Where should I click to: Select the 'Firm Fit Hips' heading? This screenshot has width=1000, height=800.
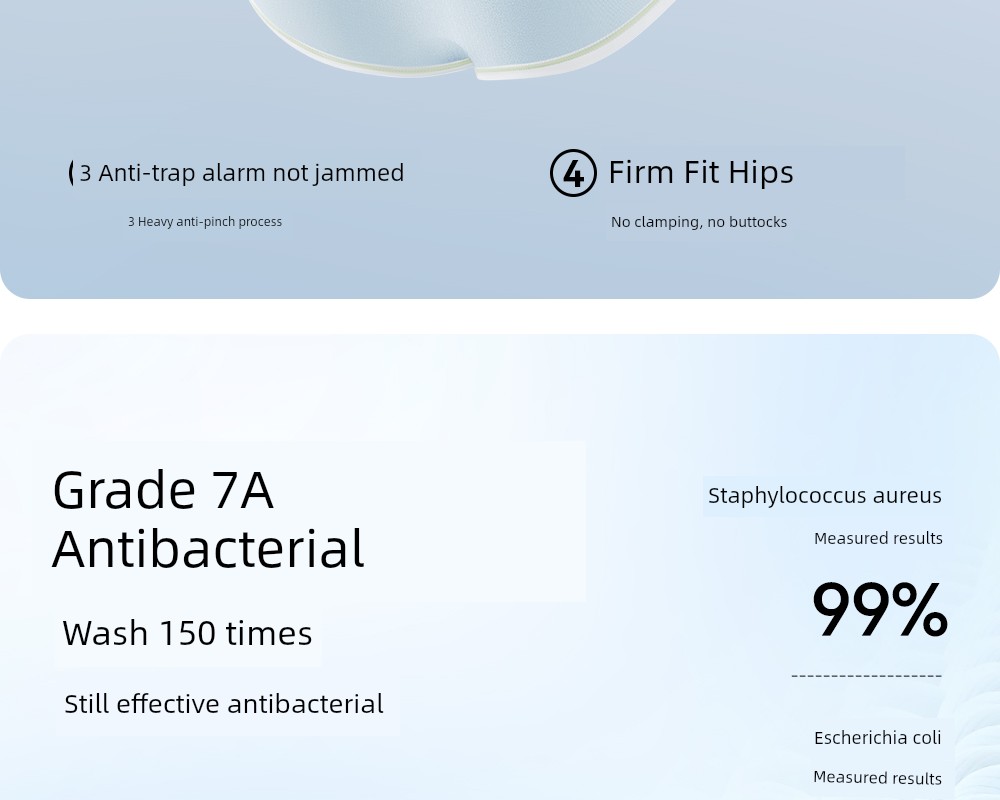tap(701, 173)
